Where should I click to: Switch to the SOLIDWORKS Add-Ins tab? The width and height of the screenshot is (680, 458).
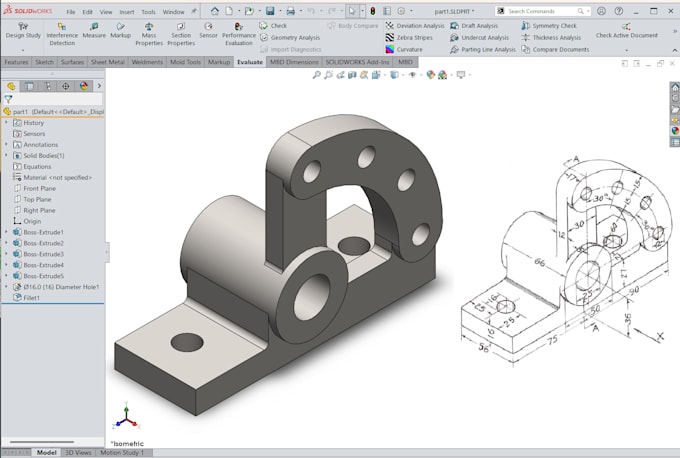(x=357, y=62)
